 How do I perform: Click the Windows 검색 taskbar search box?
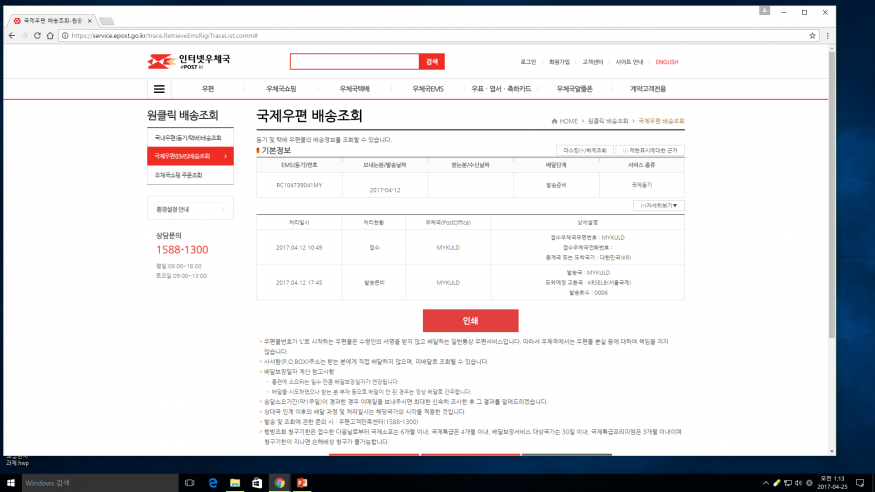(100, 483)
